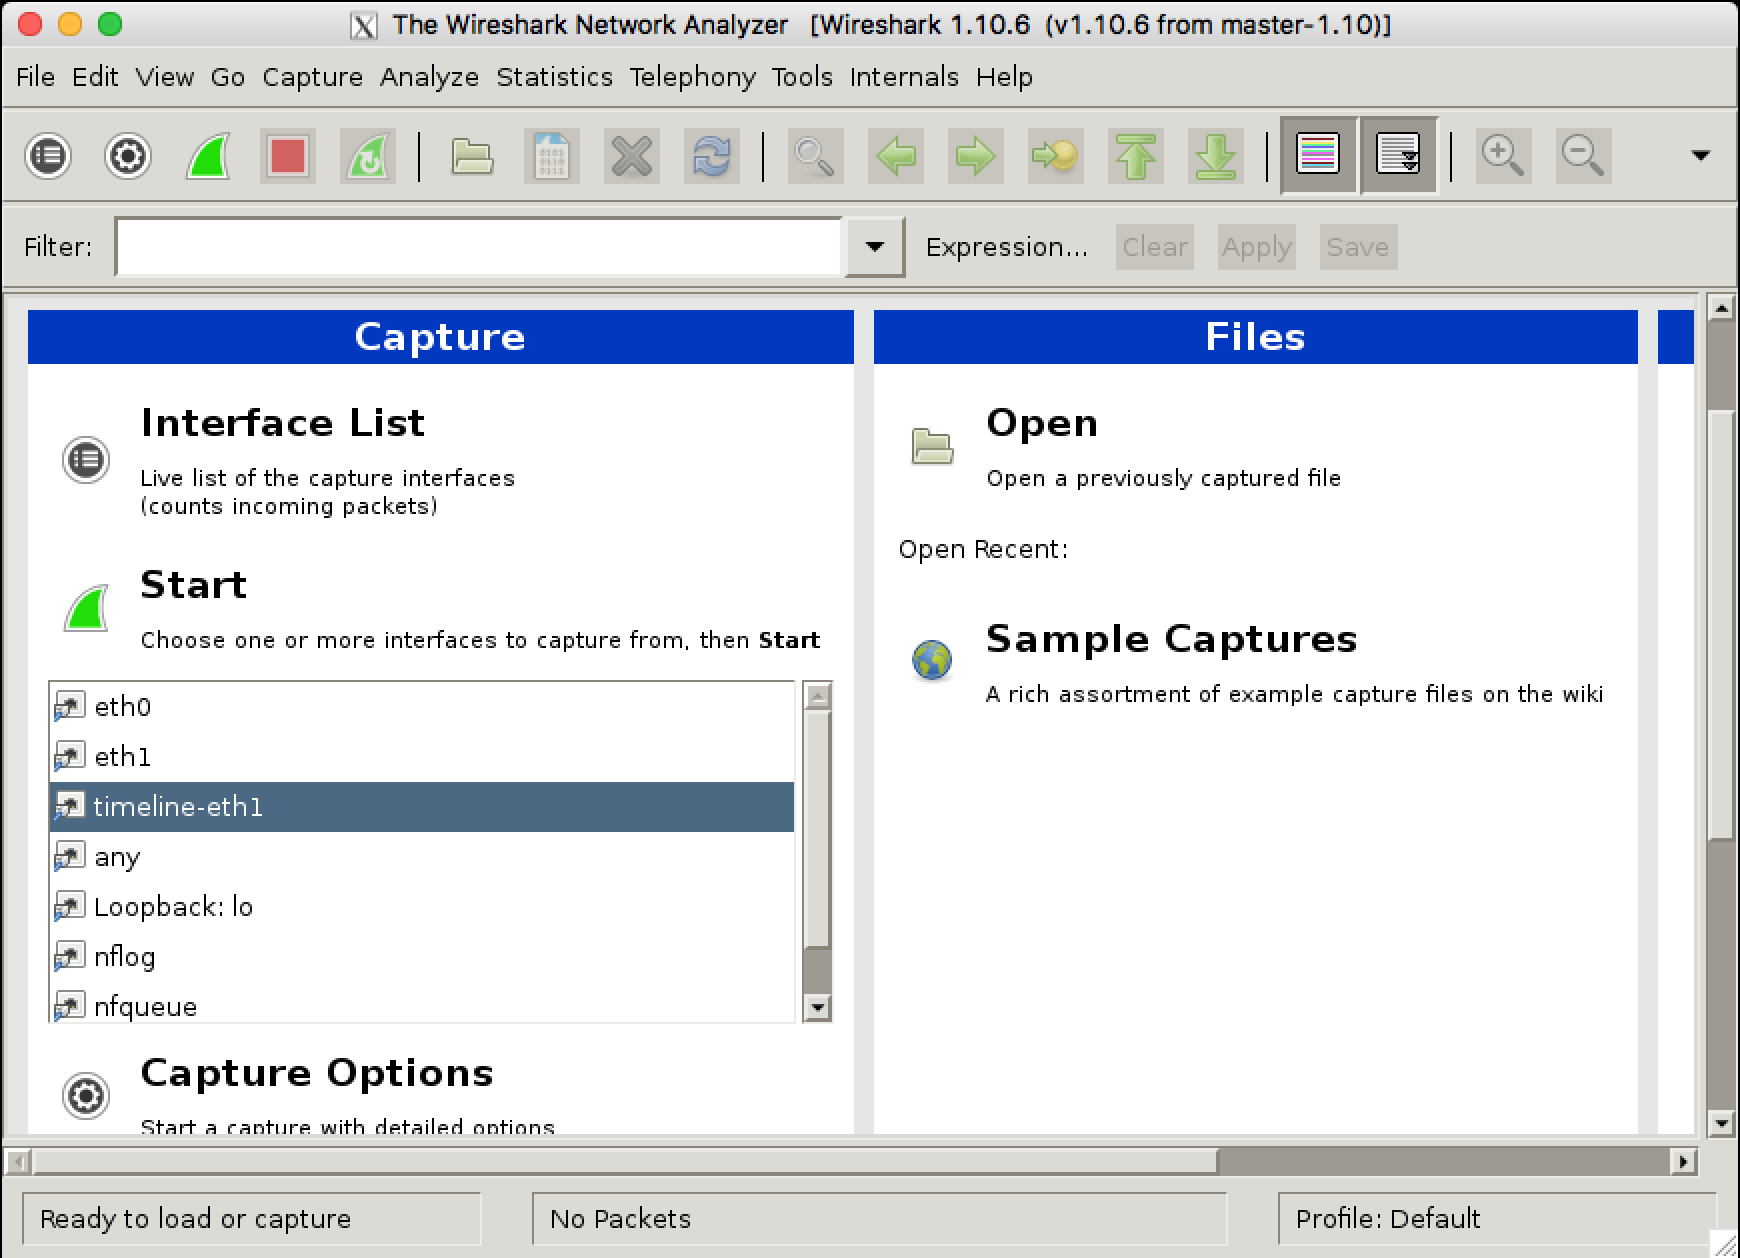Click the Expression... filter button
Viewport: 1740px width, 1258px height.
(1007, 247)
